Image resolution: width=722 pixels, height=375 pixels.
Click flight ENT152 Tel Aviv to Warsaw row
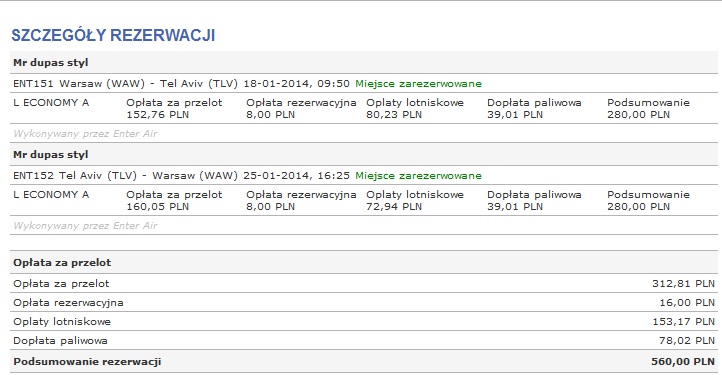pyautogui.click(x=364, y=176)
